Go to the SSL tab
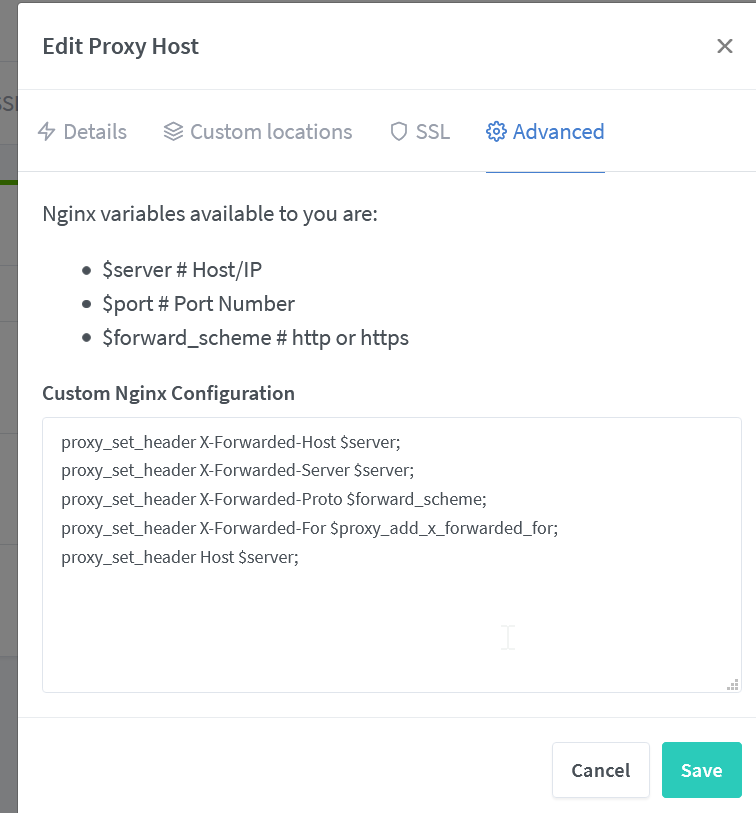 tap(433, 132)
